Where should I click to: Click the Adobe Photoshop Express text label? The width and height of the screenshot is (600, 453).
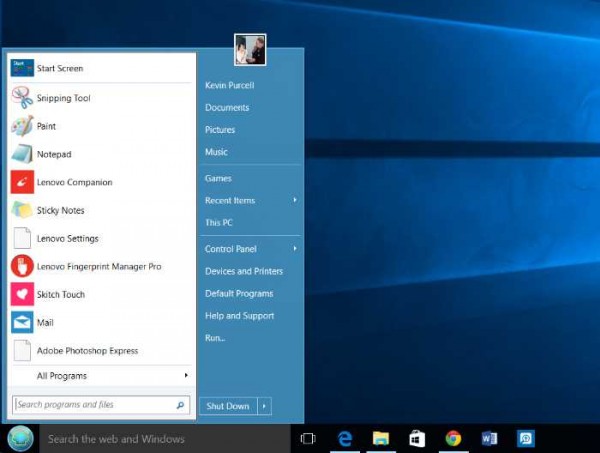(88, 350)
